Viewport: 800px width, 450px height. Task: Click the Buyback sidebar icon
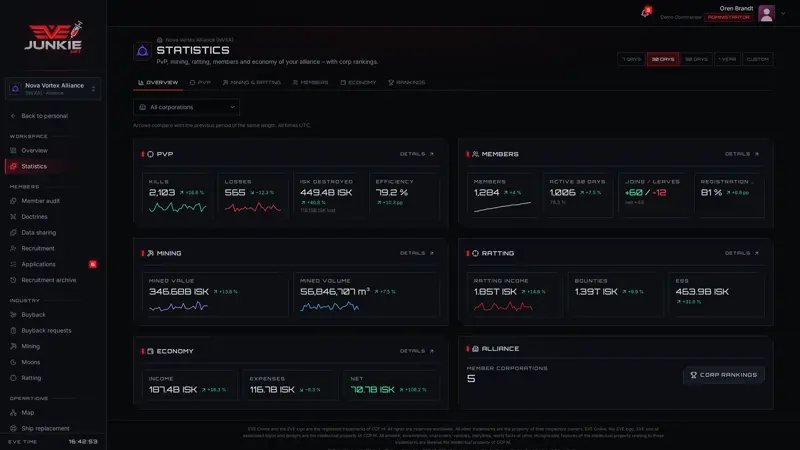click(13, 315)
